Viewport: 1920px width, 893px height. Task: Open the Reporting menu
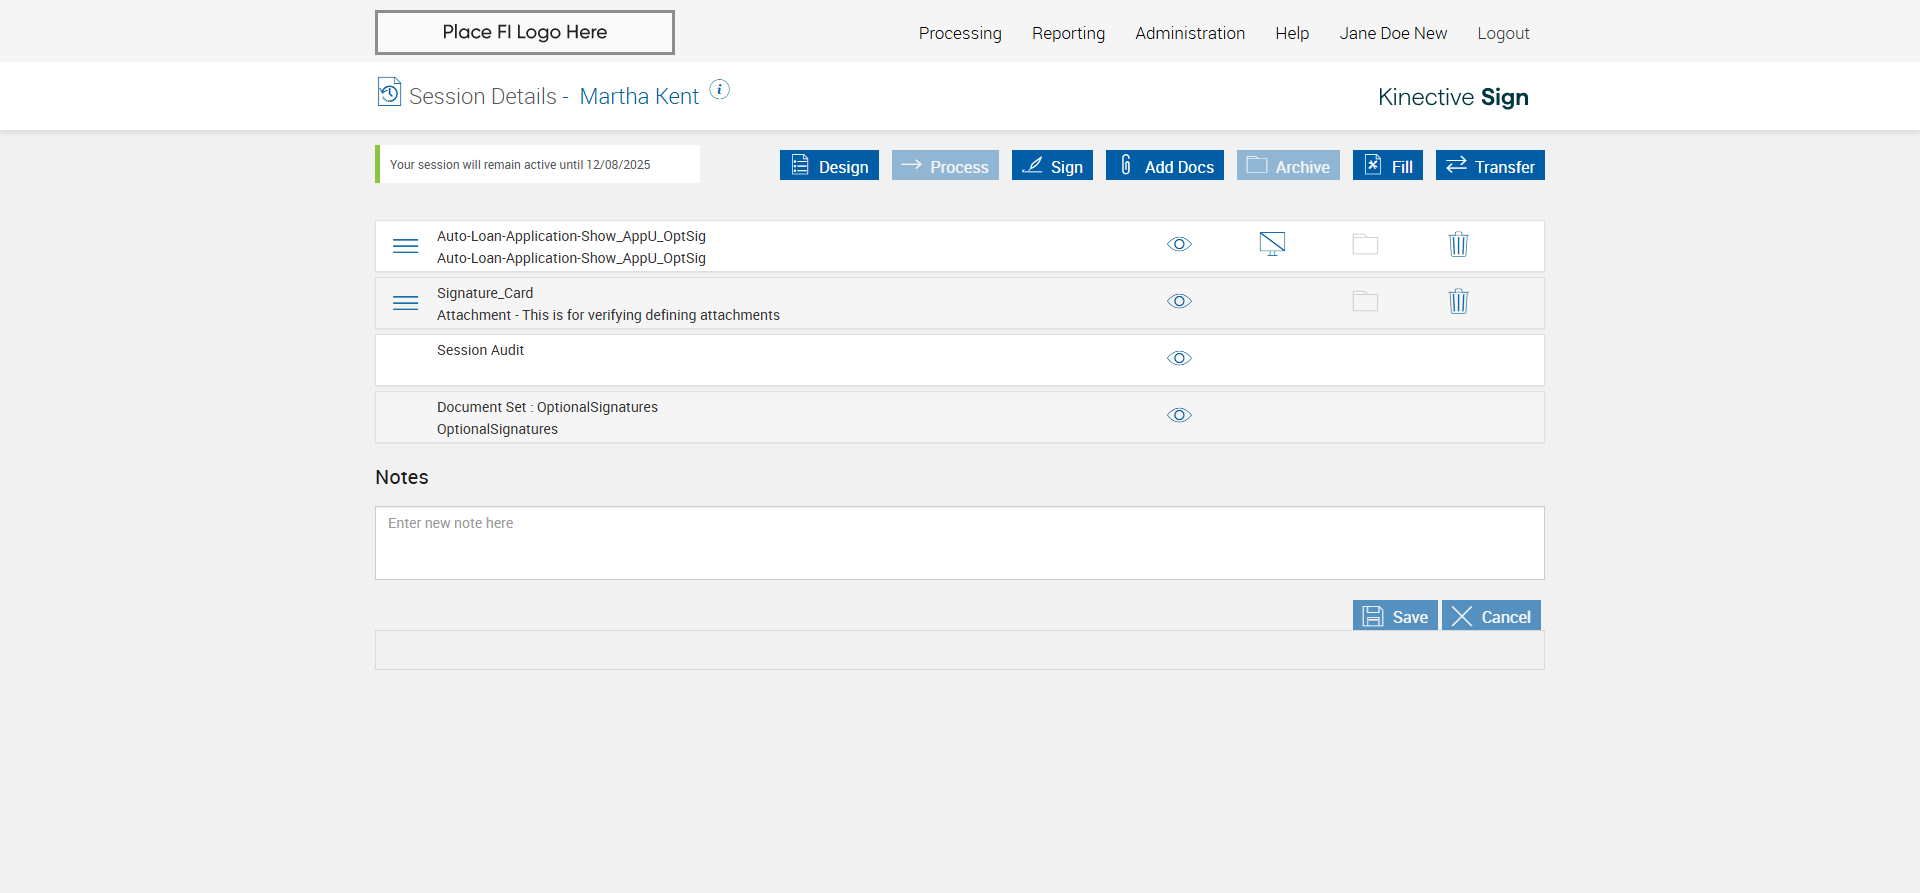[x=1068, y=33]
